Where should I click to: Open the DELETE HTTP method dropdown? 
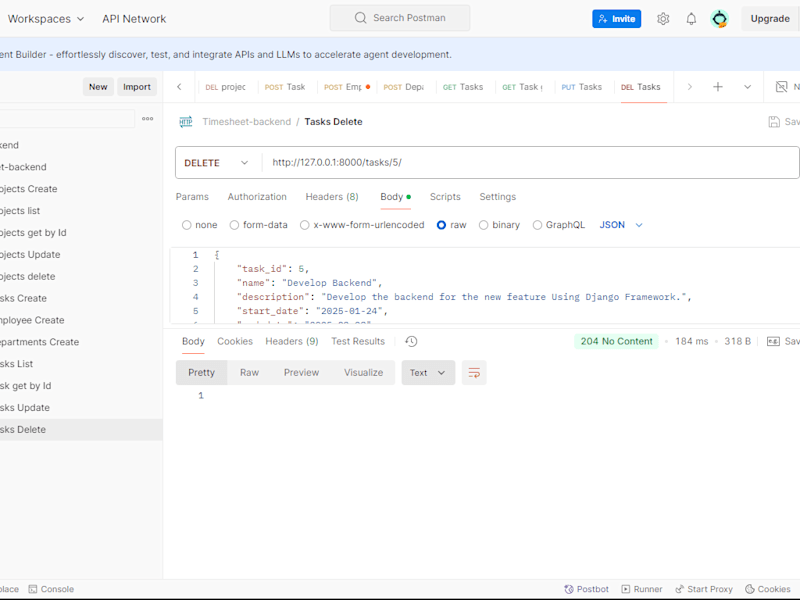pyautogui.click(x=216, y=163)
